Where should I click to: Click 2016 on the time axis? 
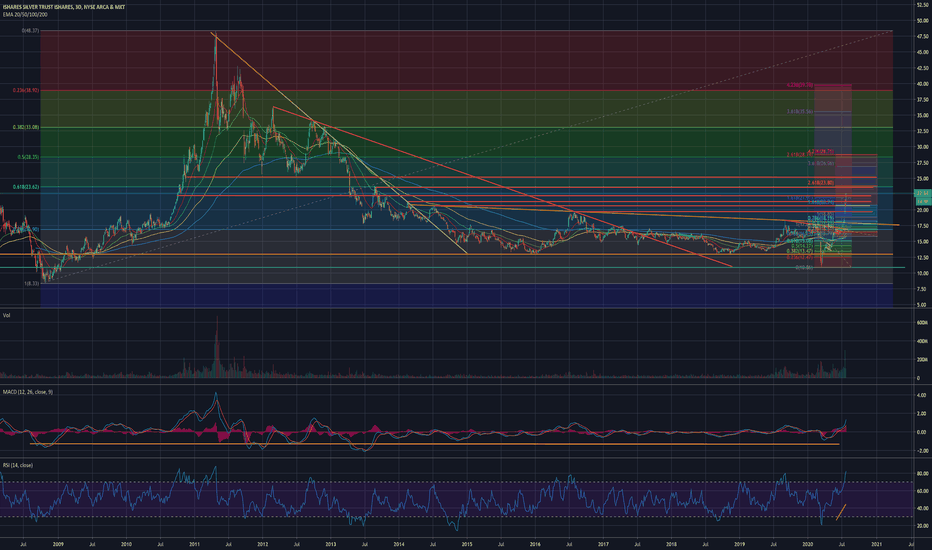(x=535, y=543)
